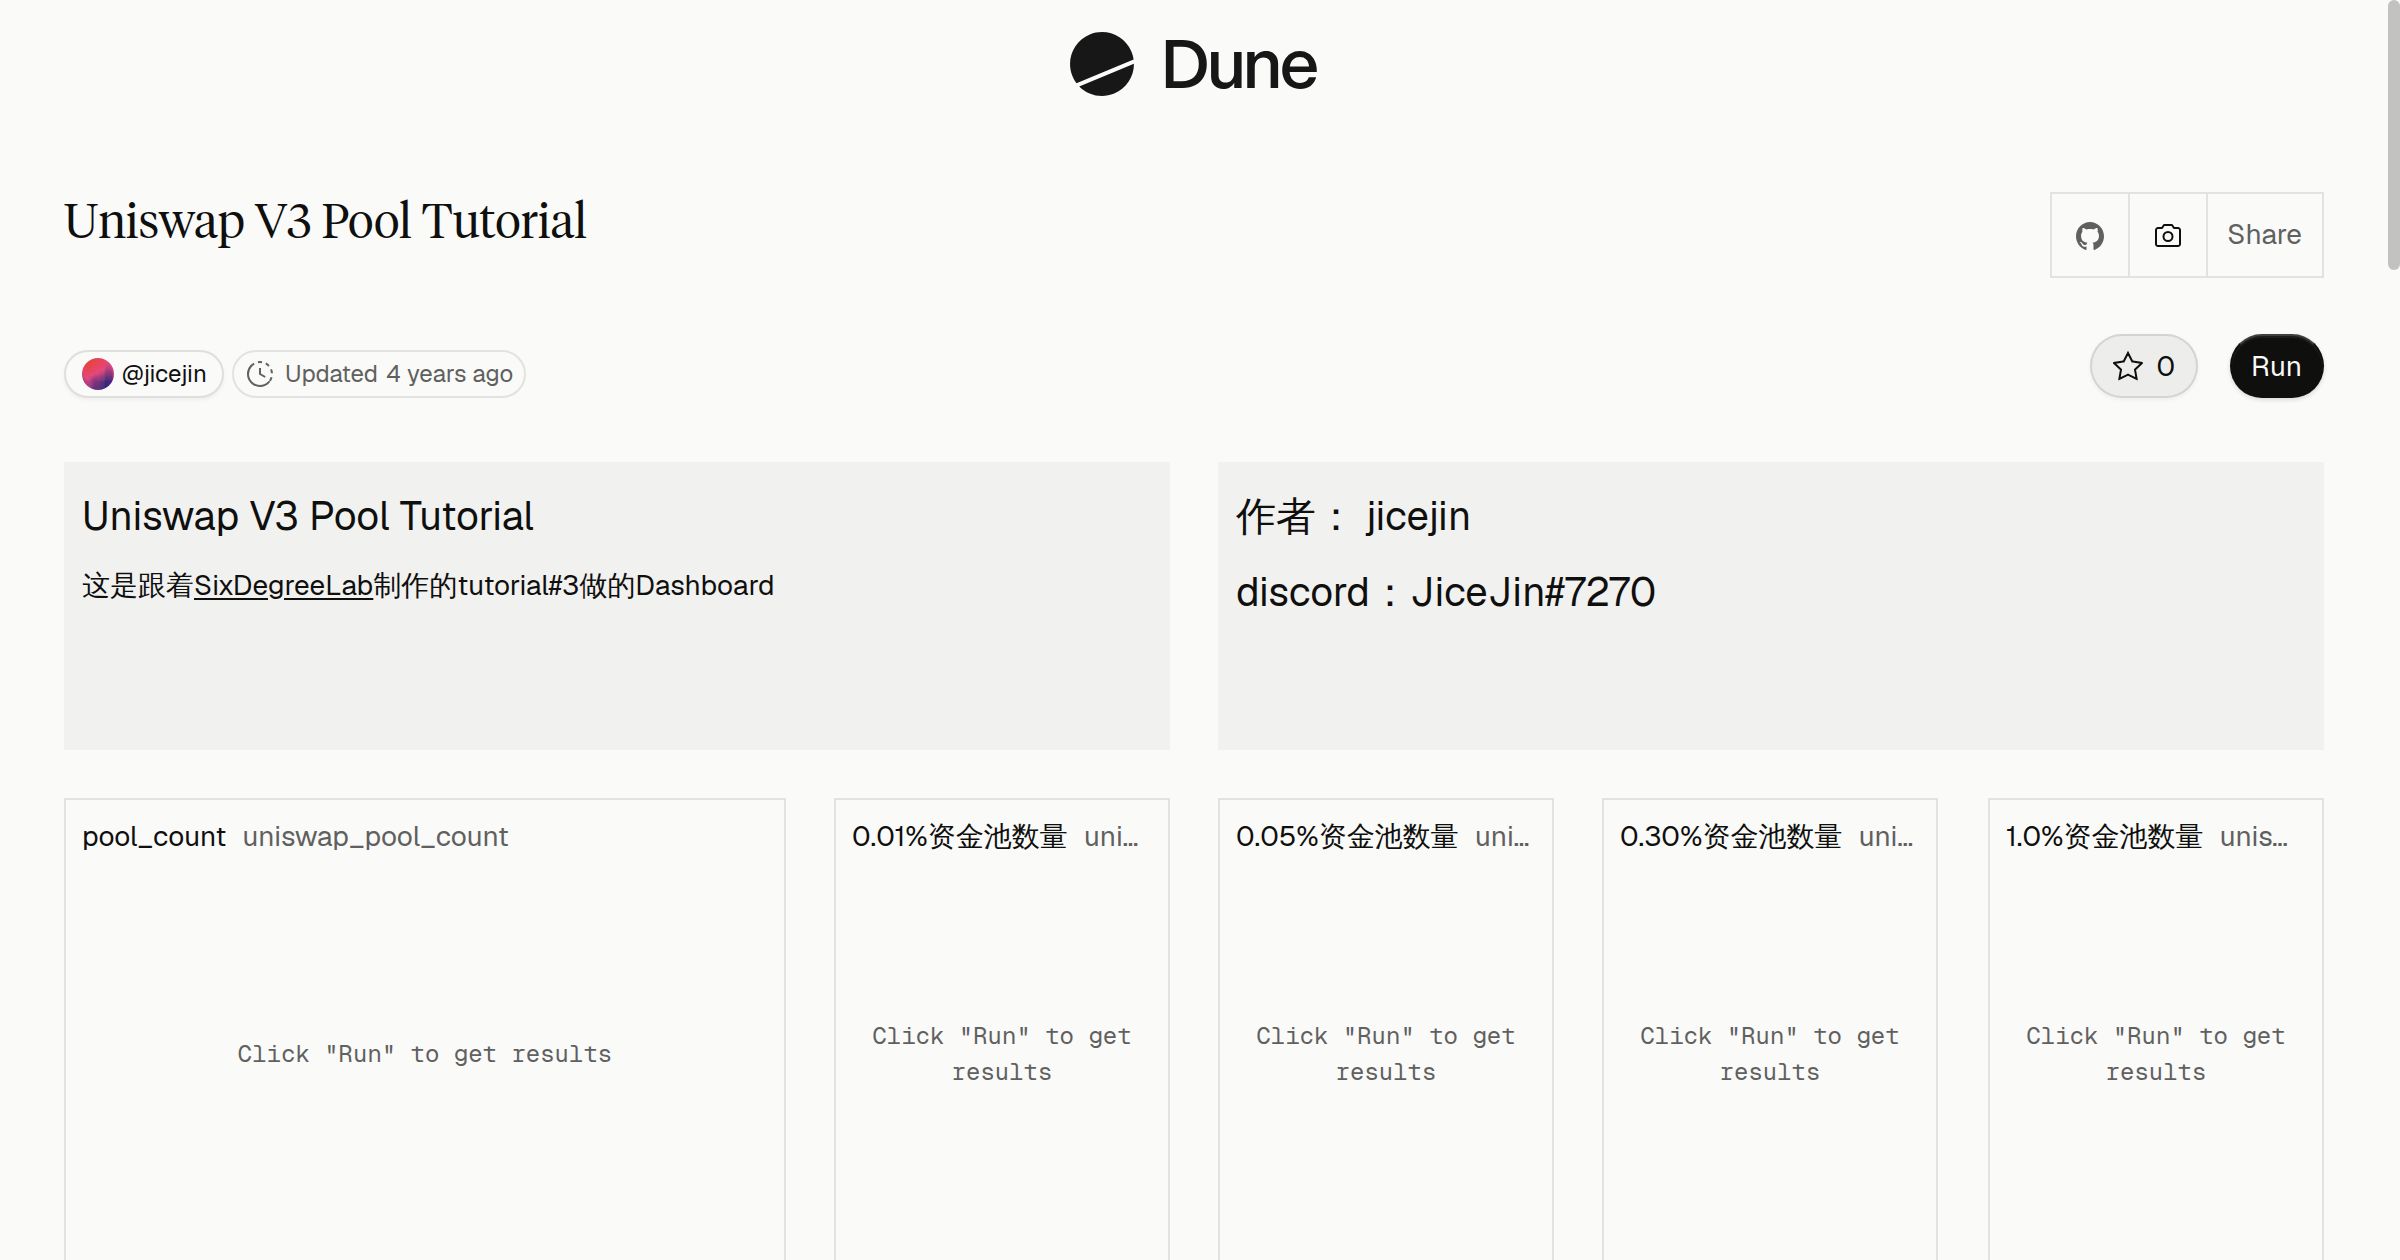Click the Dune wordmark text
This screenshot has width=2400, height=1260.
pyautogui.click(x=1239, y=65)
